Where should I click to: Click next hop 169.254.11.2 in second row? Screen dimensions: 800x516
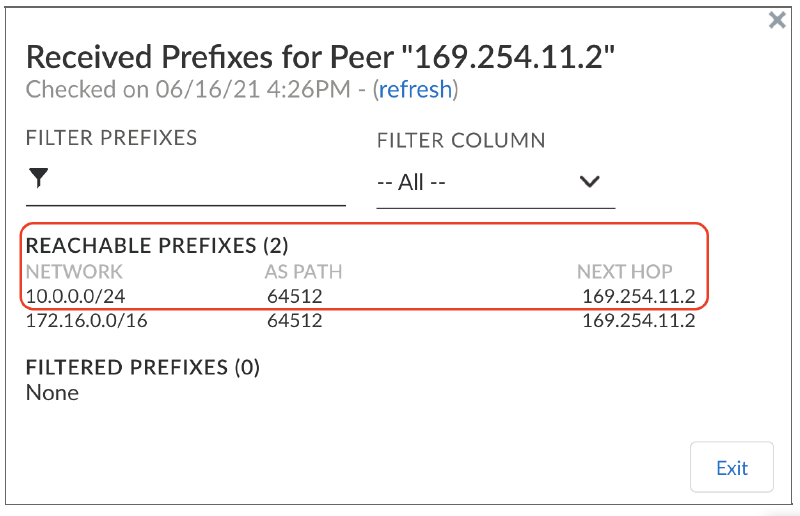tap(638, 321)
